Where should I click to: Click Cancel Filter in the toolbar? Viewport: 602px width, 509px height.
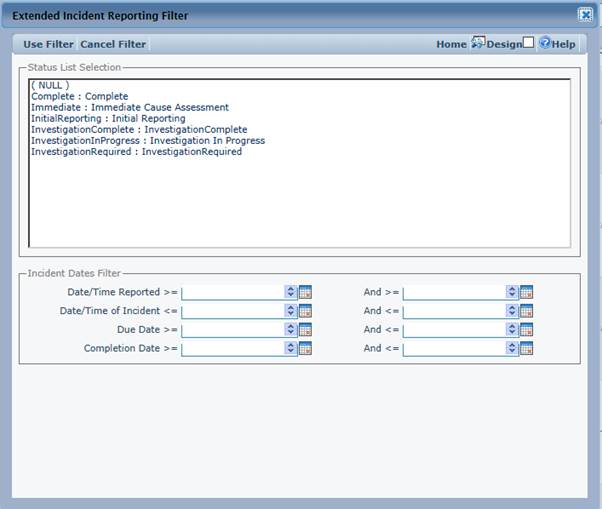tap(113, 44)
